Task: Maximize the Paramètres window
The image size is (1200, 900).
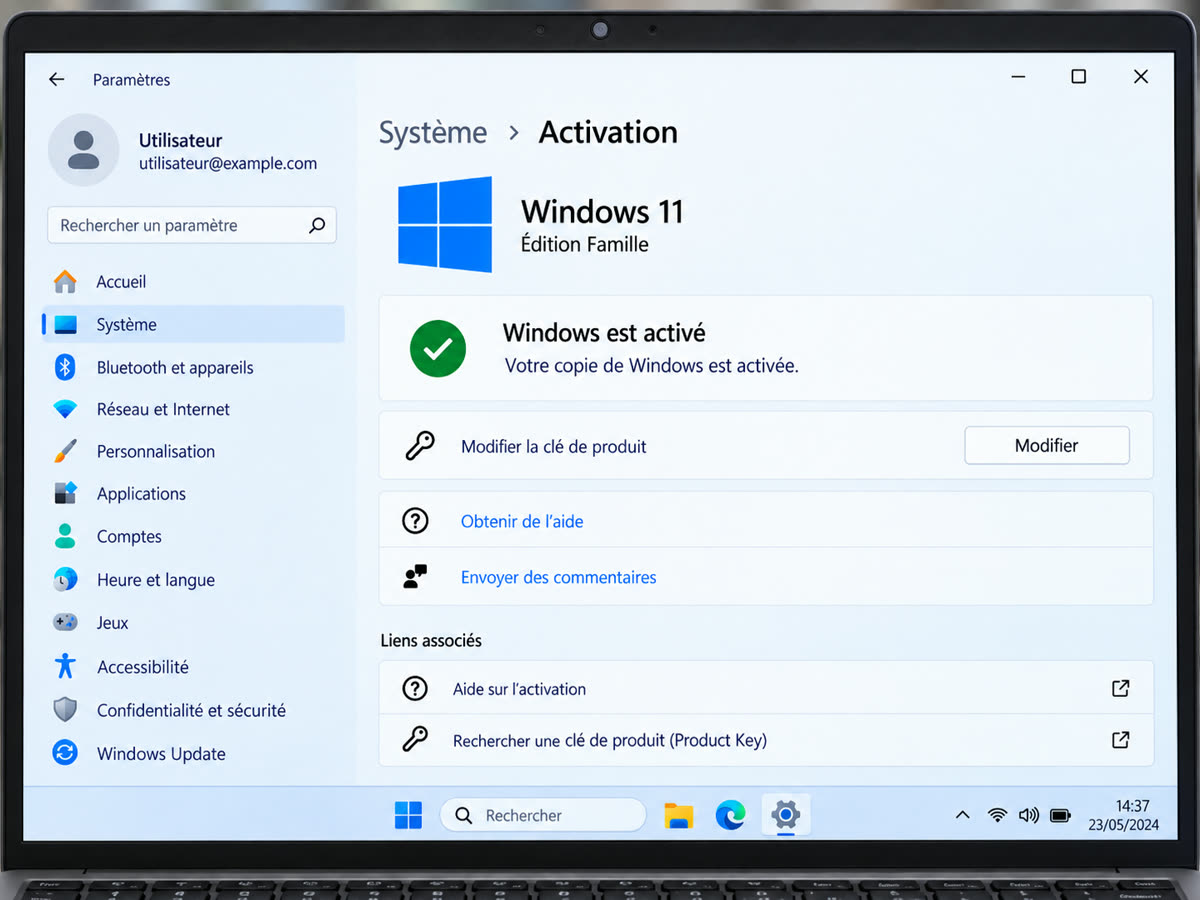Action: click(x=1079, y=77)
